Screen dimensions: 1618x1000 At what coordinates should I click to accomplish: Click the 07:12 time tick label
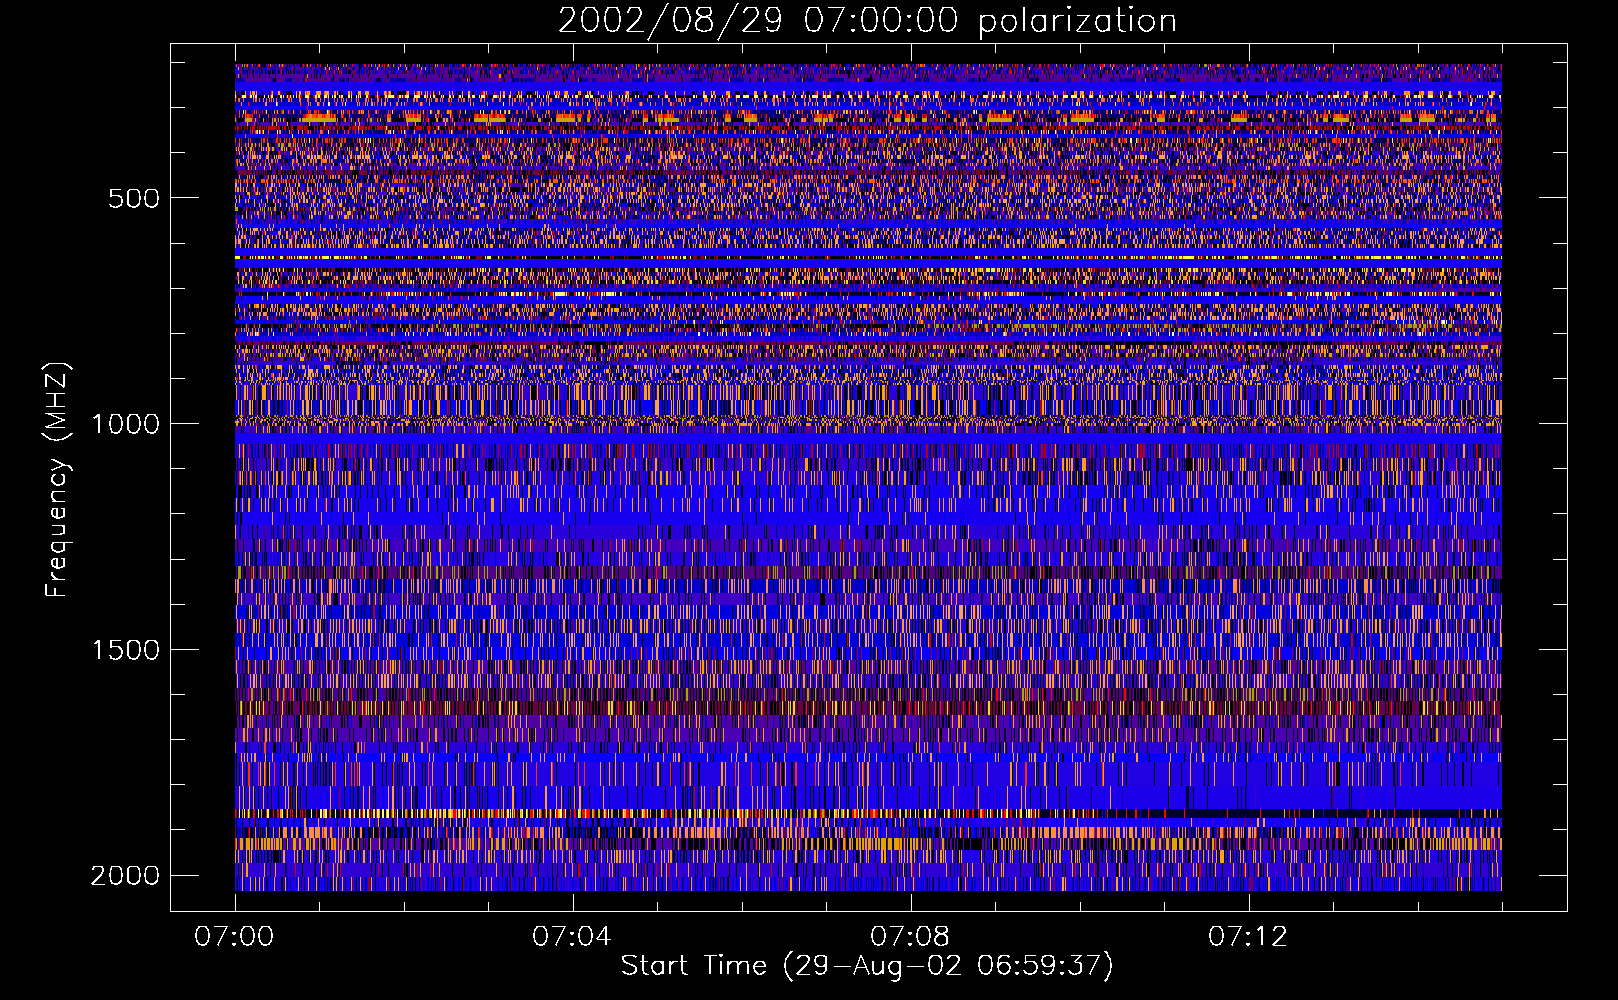(x=1248, y=937)
